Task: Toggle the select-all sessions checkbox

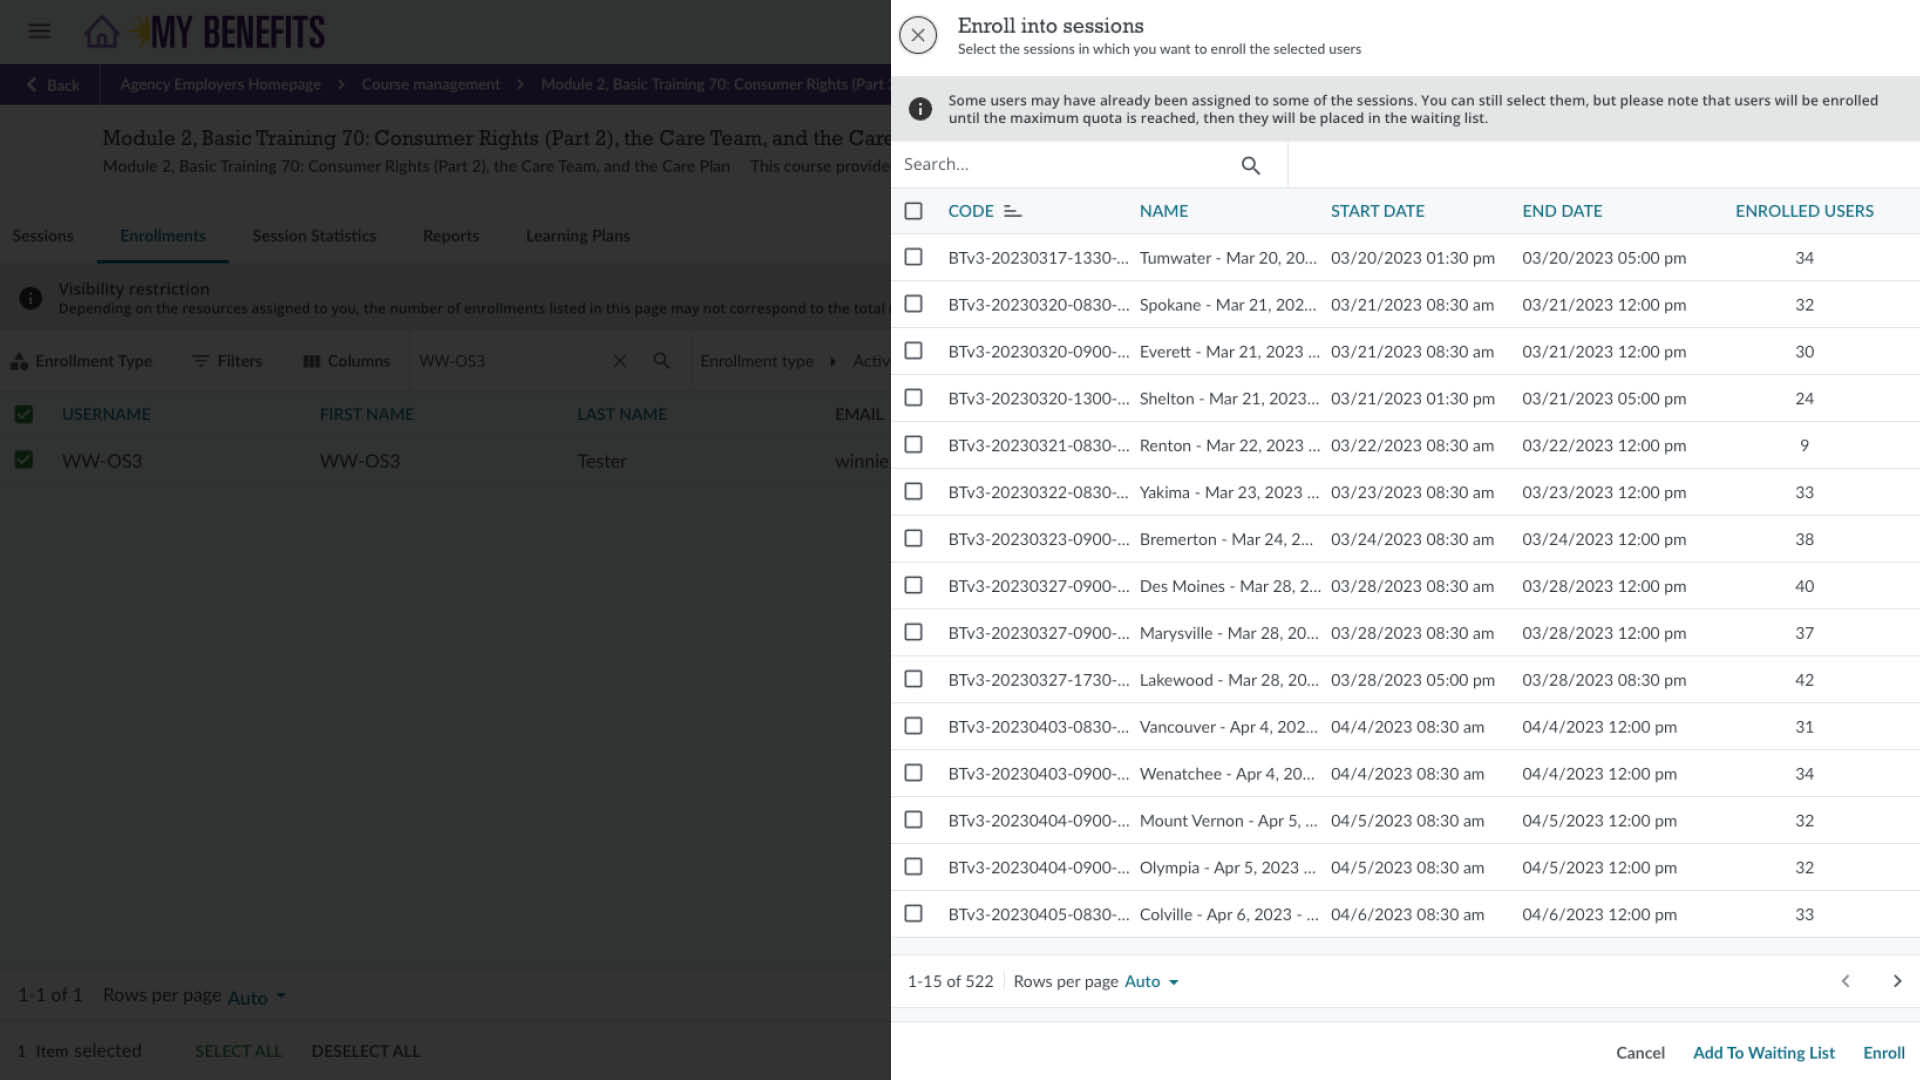Action: 913,211
